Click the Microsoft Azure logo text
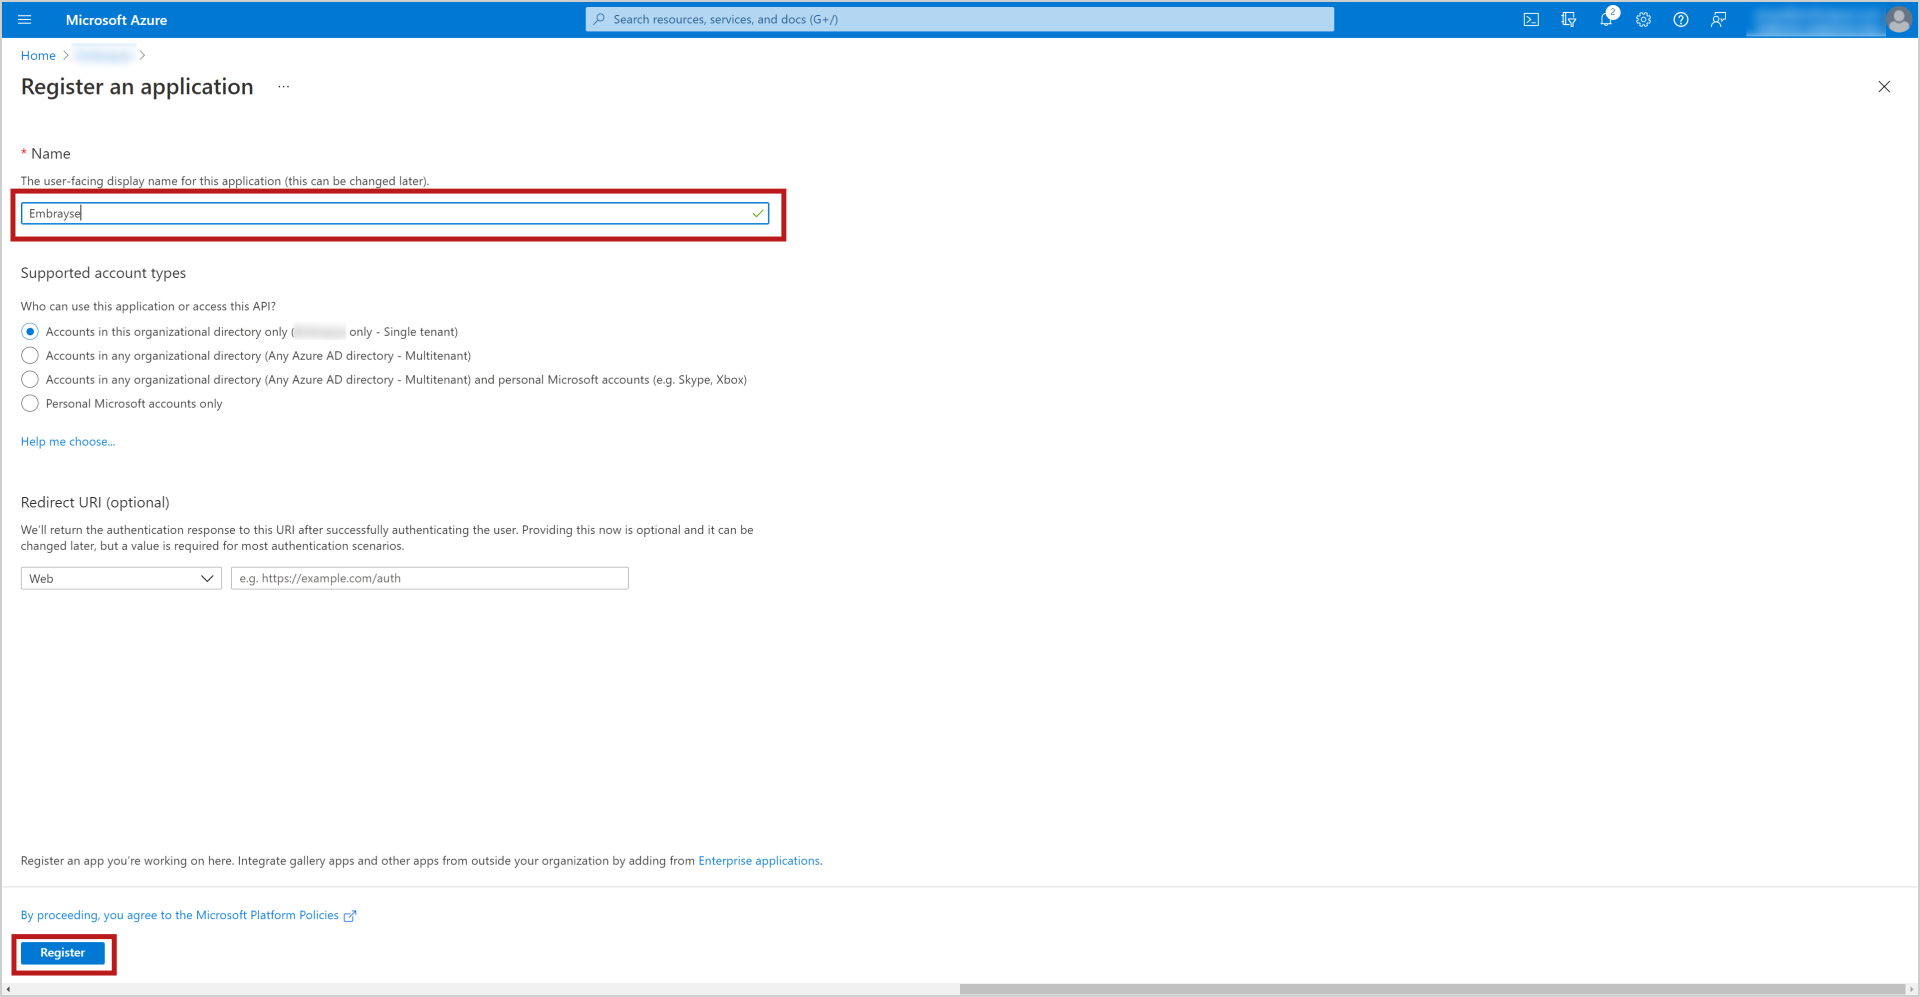 (x=116, y=20)
